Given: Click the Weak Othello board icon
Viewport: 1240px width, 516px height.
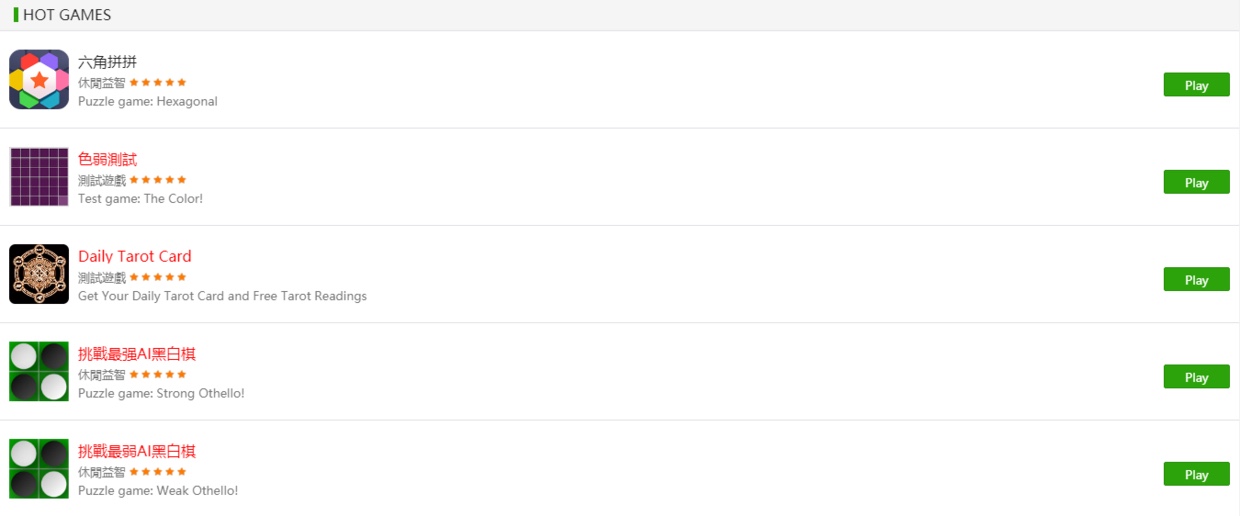Looking at the screenshot, I should [39, 468].
